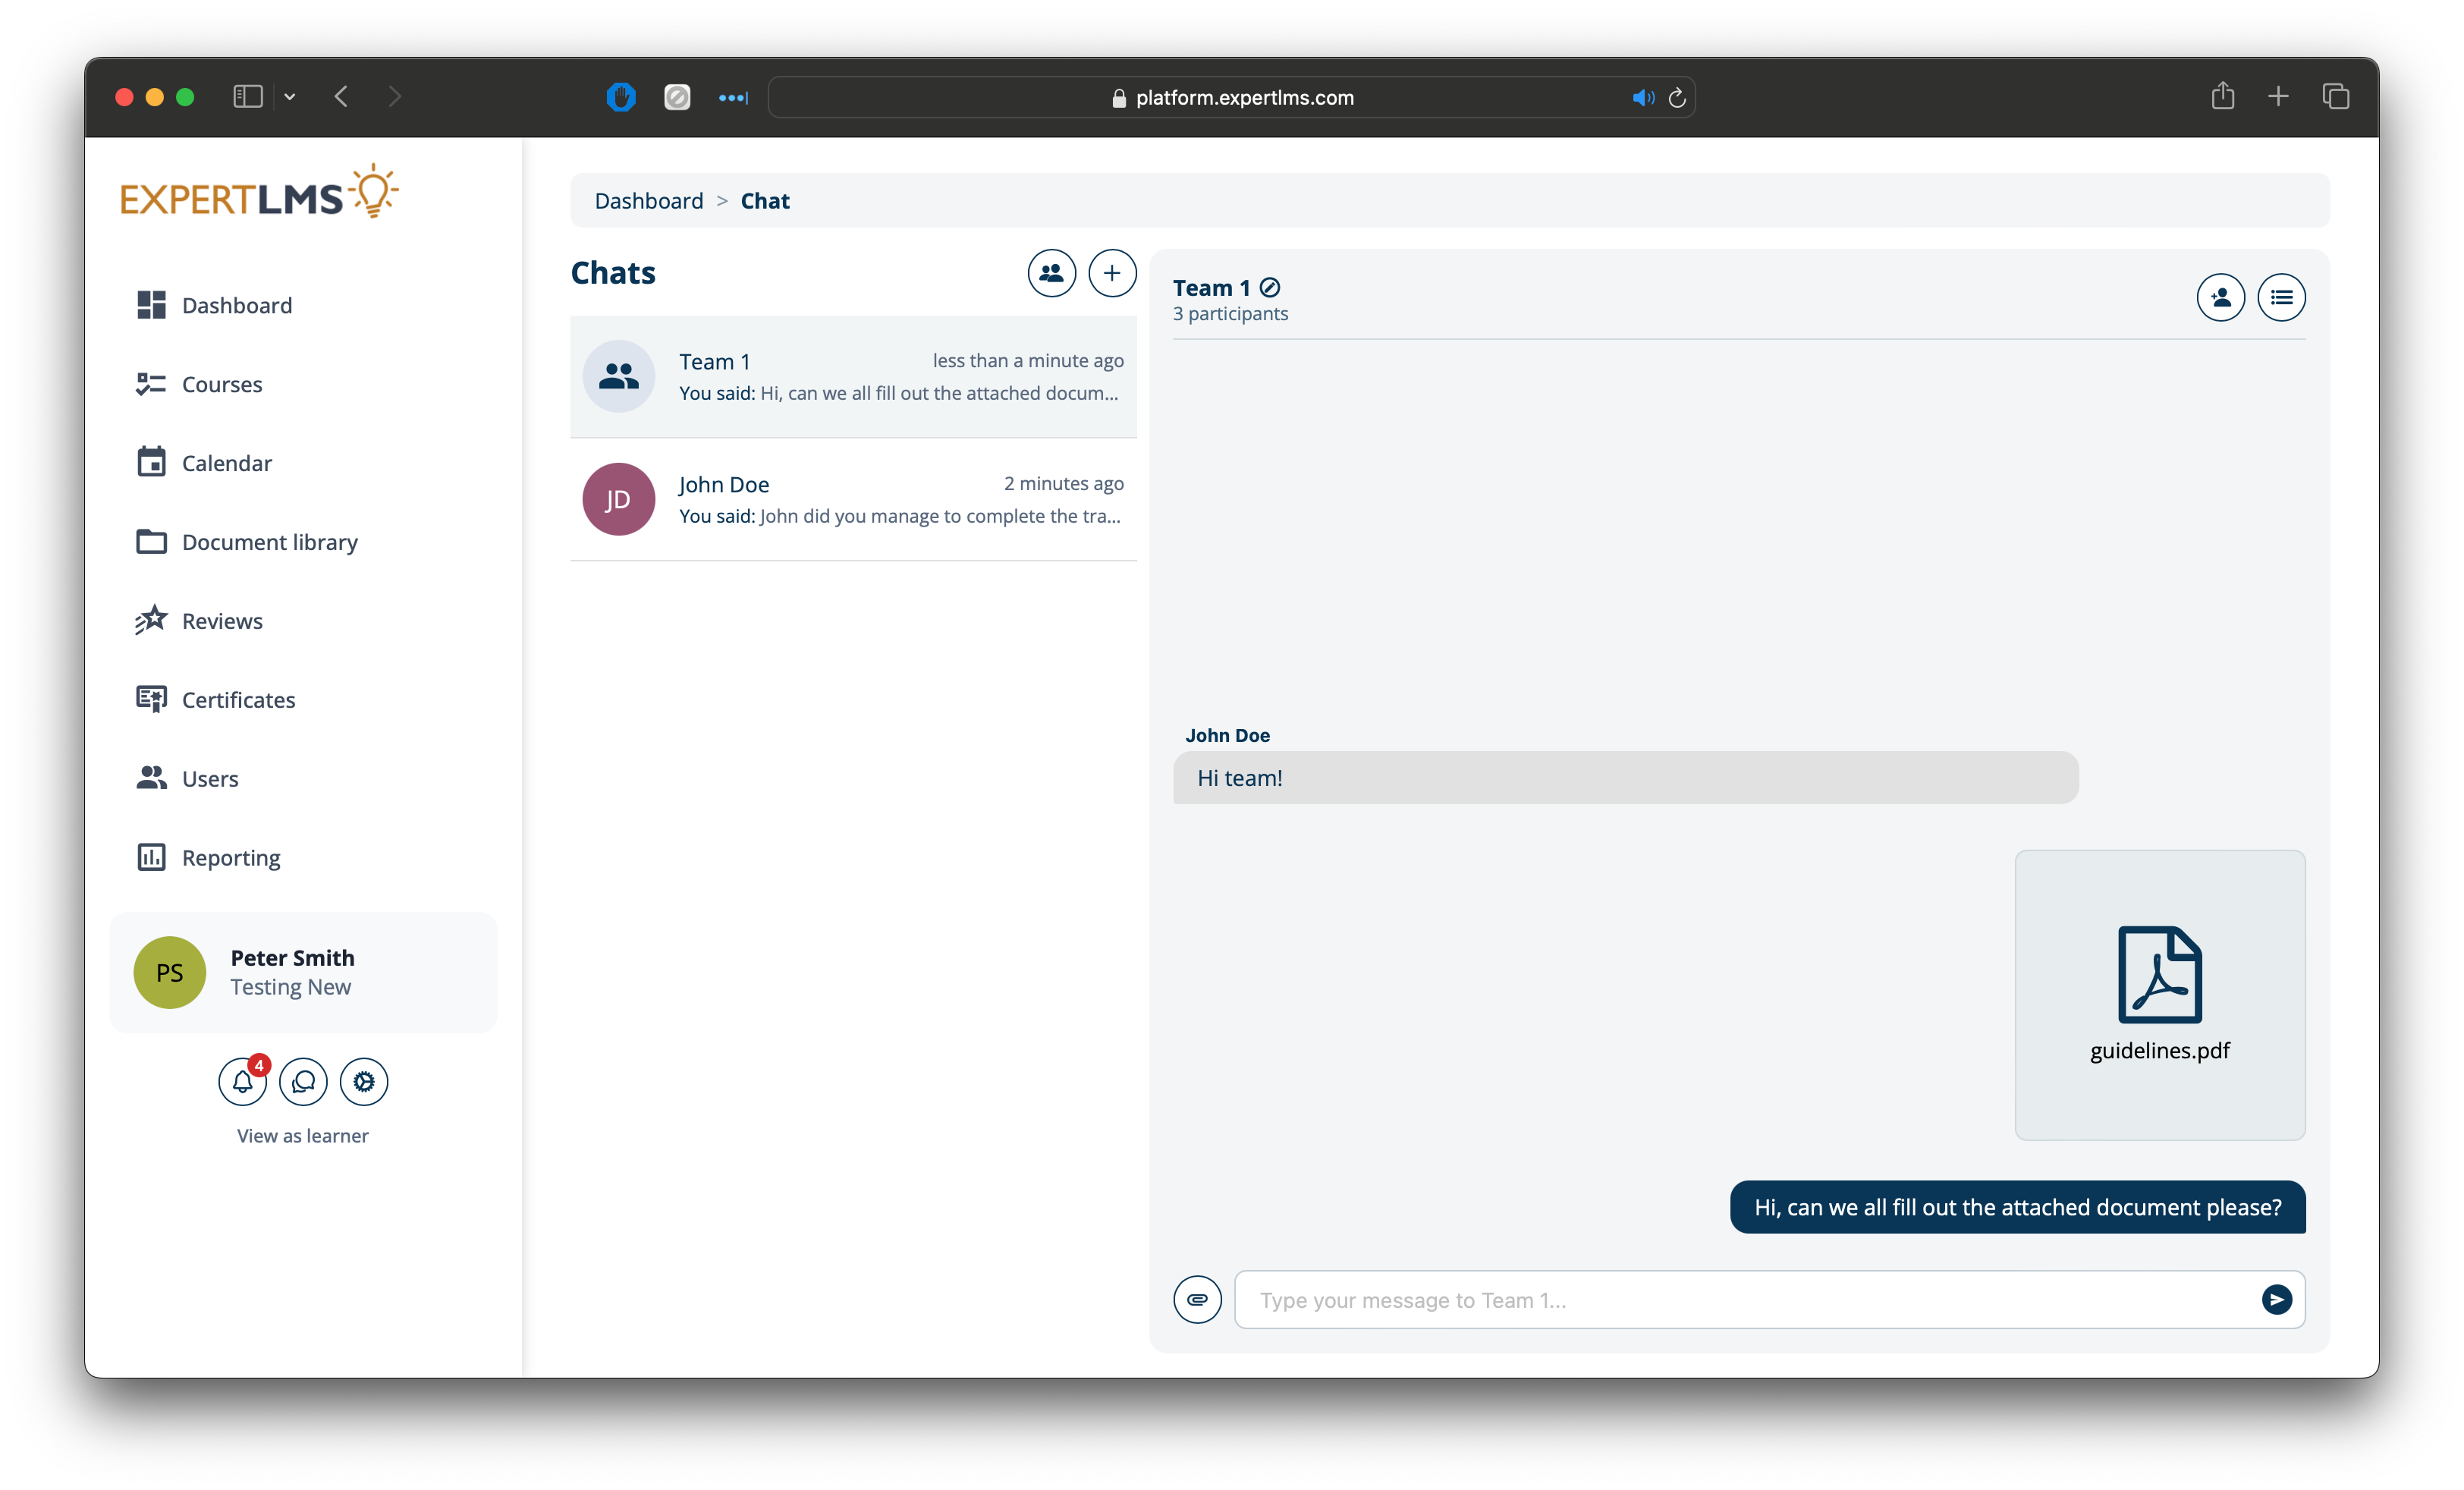Image resolution: width=2464 pixels, height=1490 pixels.
Task: Open the Document library menu item
Action: pyautogui.click(x=269, y=542)
